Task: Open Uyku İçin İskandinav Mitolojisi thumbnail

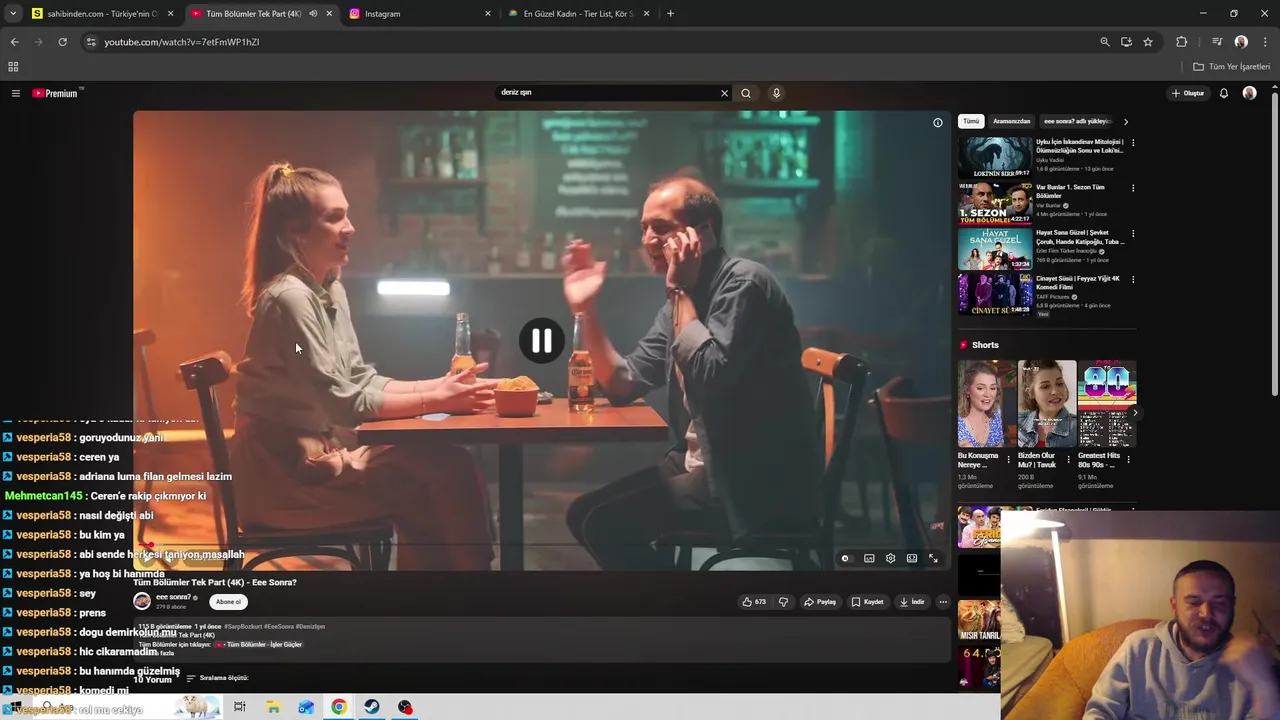Action: click(x=995, y=157)
